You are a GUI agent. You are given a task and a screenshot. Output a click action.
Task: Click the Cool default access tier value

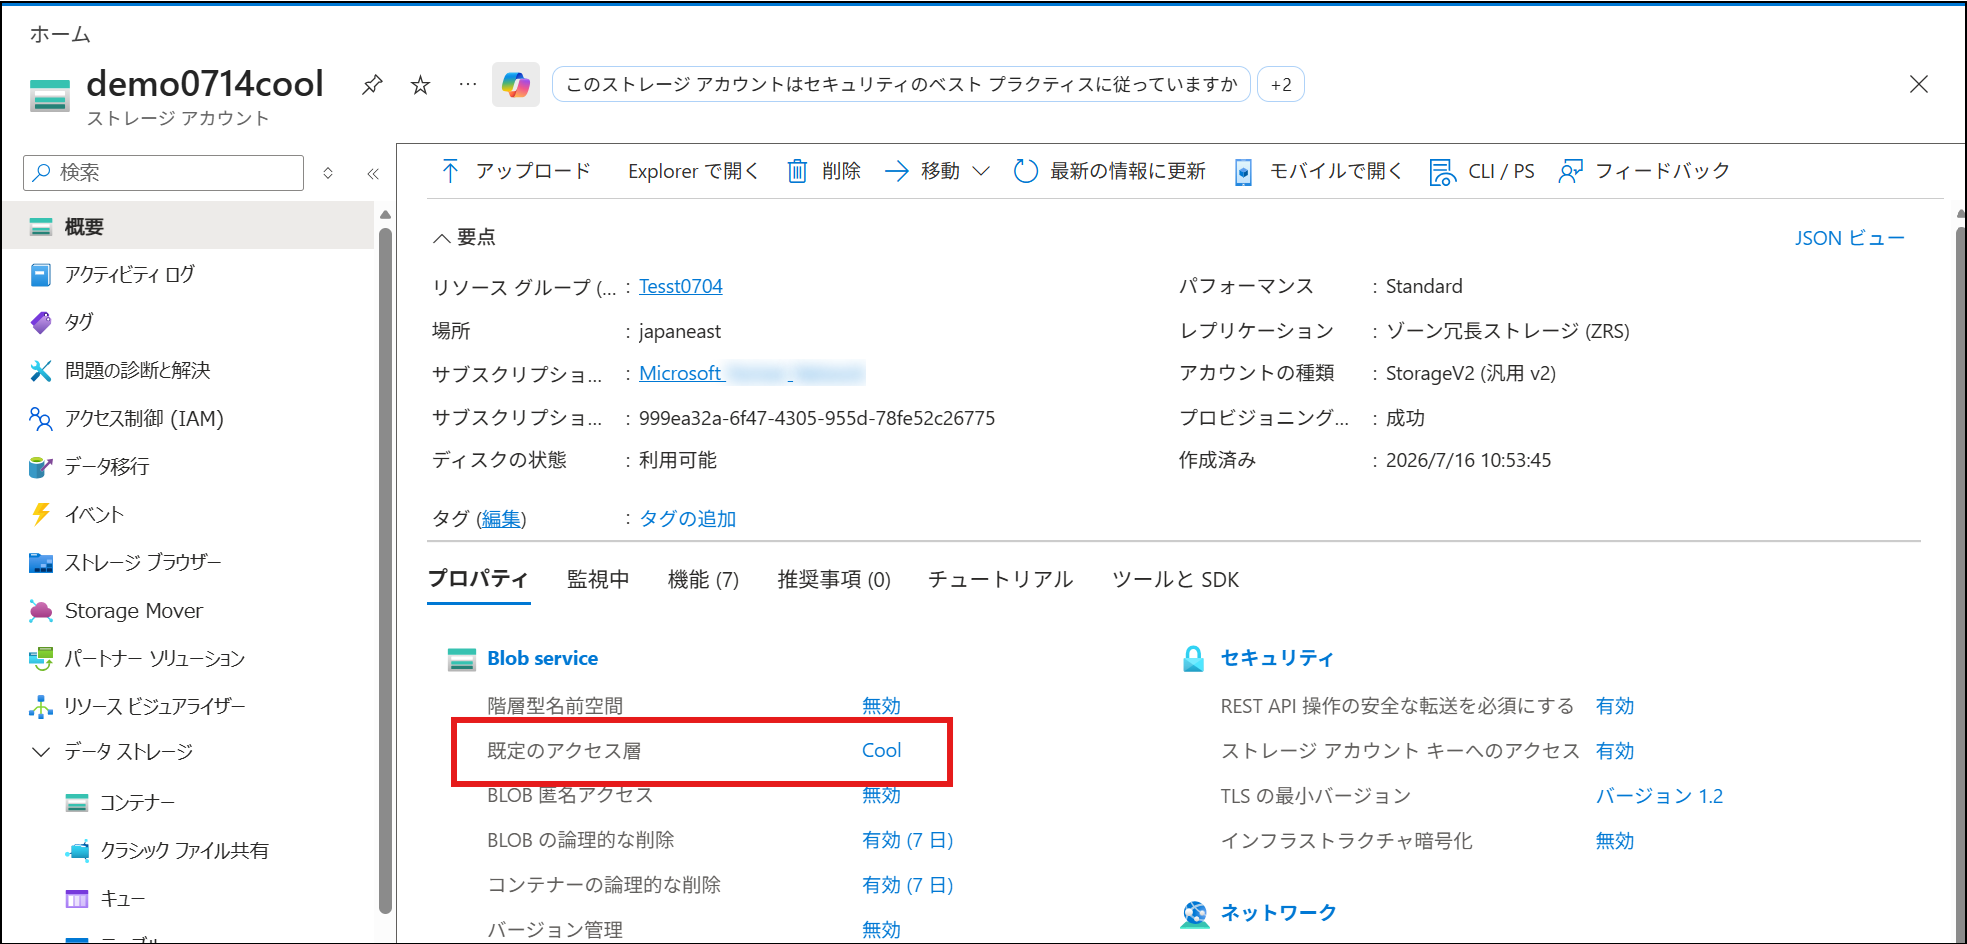[x=881, y=750]
